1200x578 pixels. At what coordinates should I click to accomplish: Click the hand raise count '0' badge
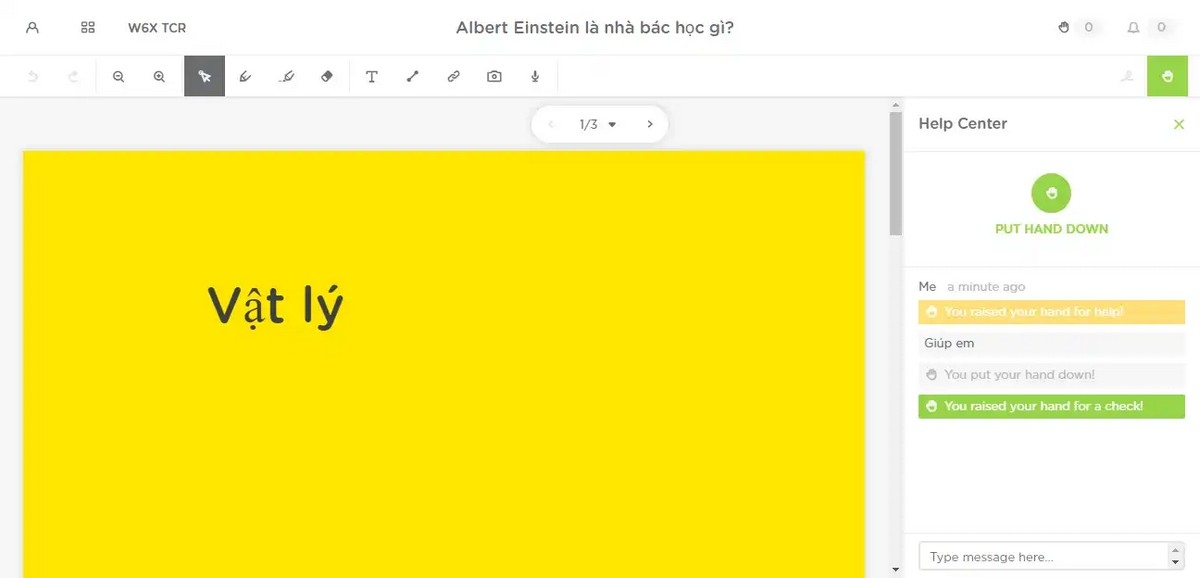[1089, 28]
